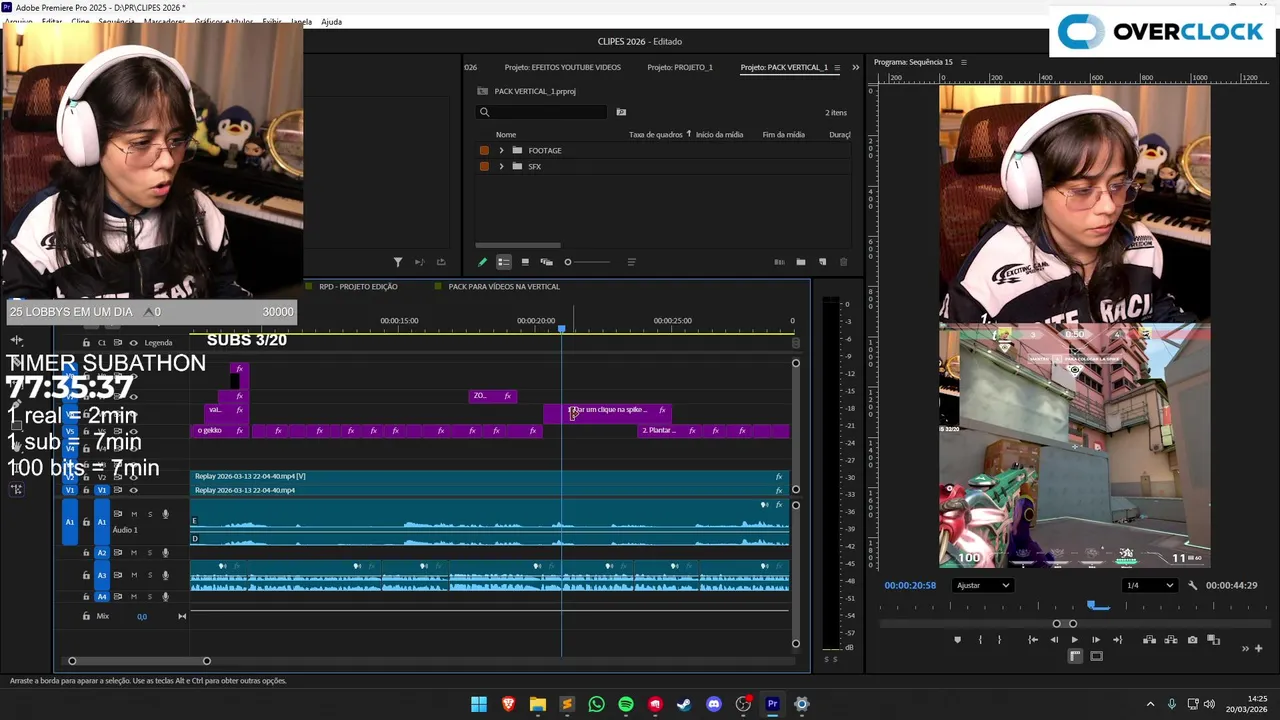Mute audio track A2
This screenshot has height=720, width=1280.
pyautogui.click(x=134, y=552)
